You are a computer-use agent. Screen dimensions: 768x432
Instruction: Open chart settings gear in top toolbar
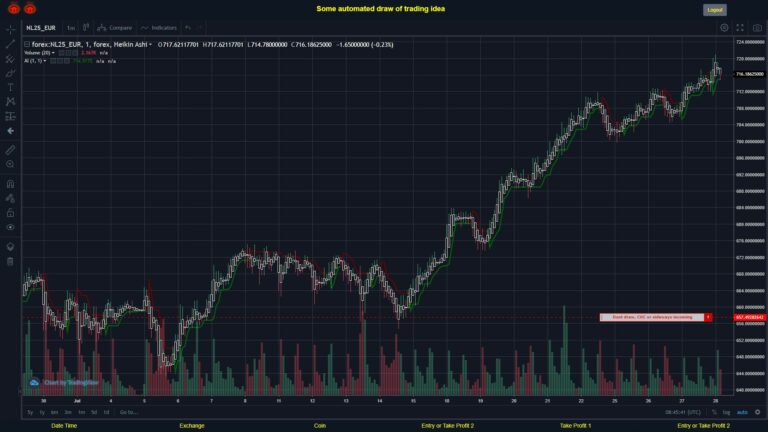click(724, 28)
